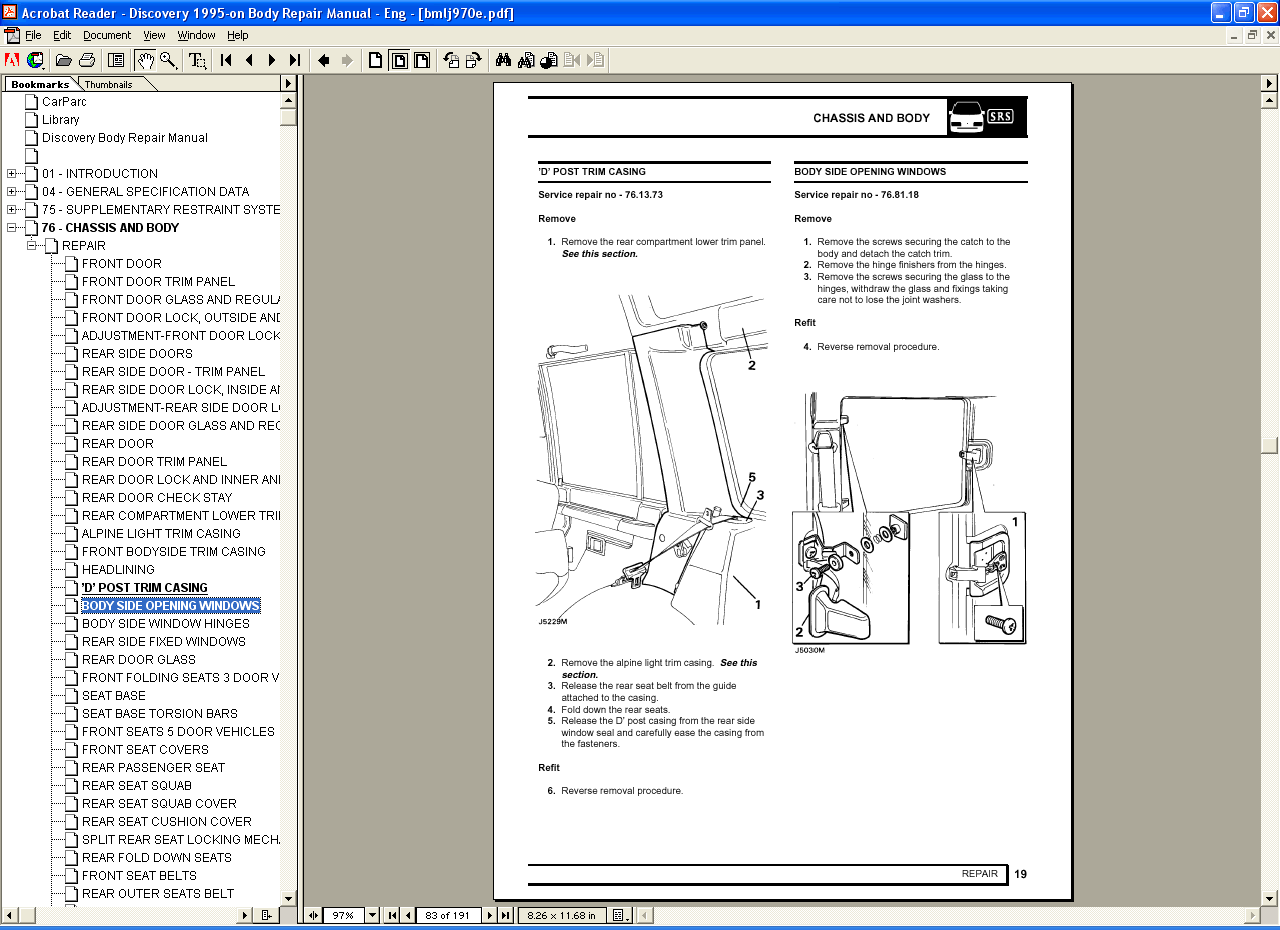
Task: Go to last page in status bar
Action: pyautogui.click(x=506, y=915)
